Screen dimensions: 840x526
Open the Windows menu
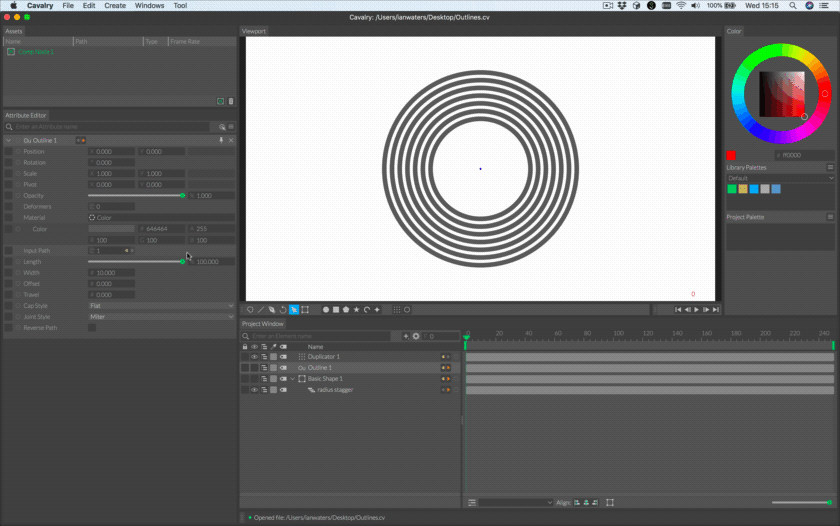coord(149,5)
